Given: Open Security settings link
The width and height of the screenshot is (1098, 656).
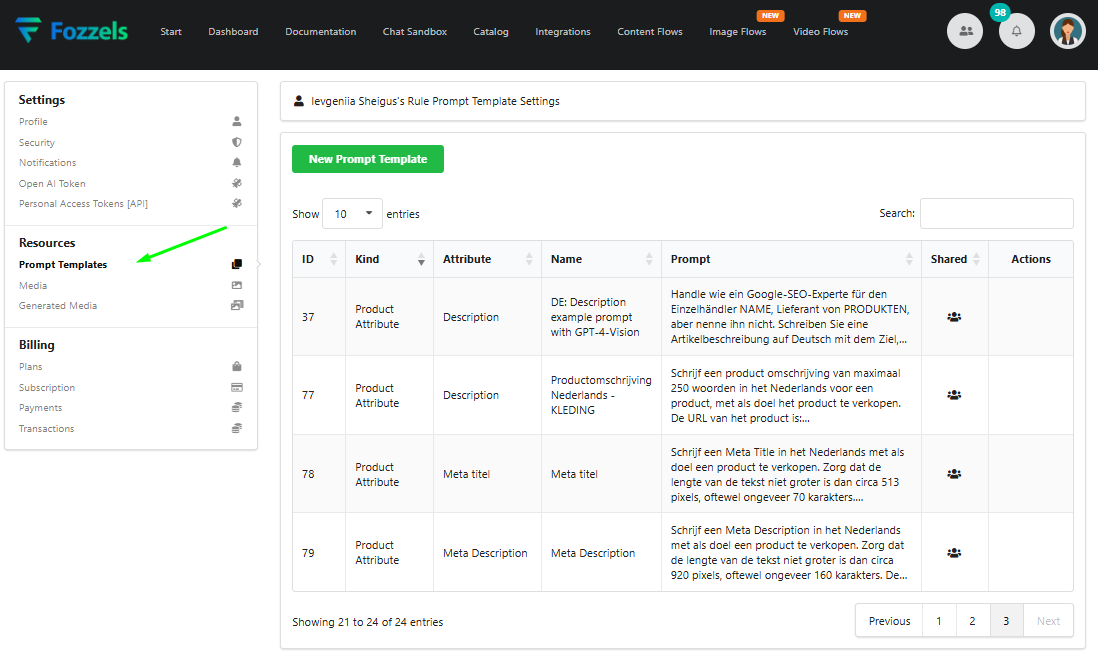Looking at the screenshot, I should [x=37, y=143].
